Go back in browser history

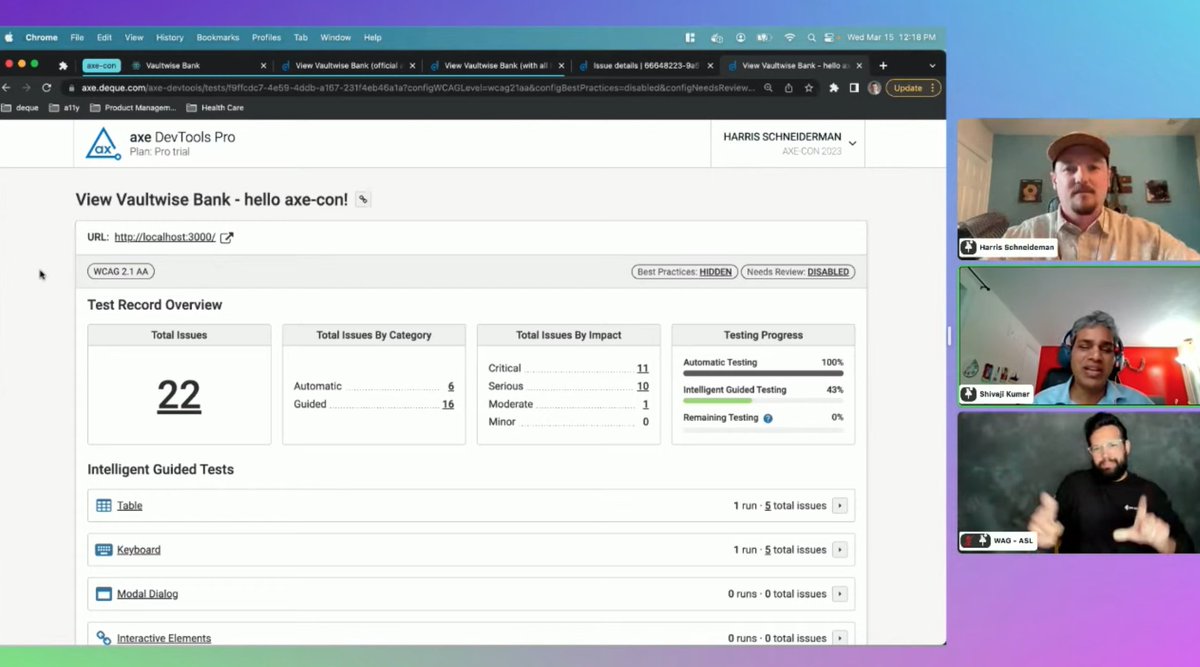tap(6, 88)
